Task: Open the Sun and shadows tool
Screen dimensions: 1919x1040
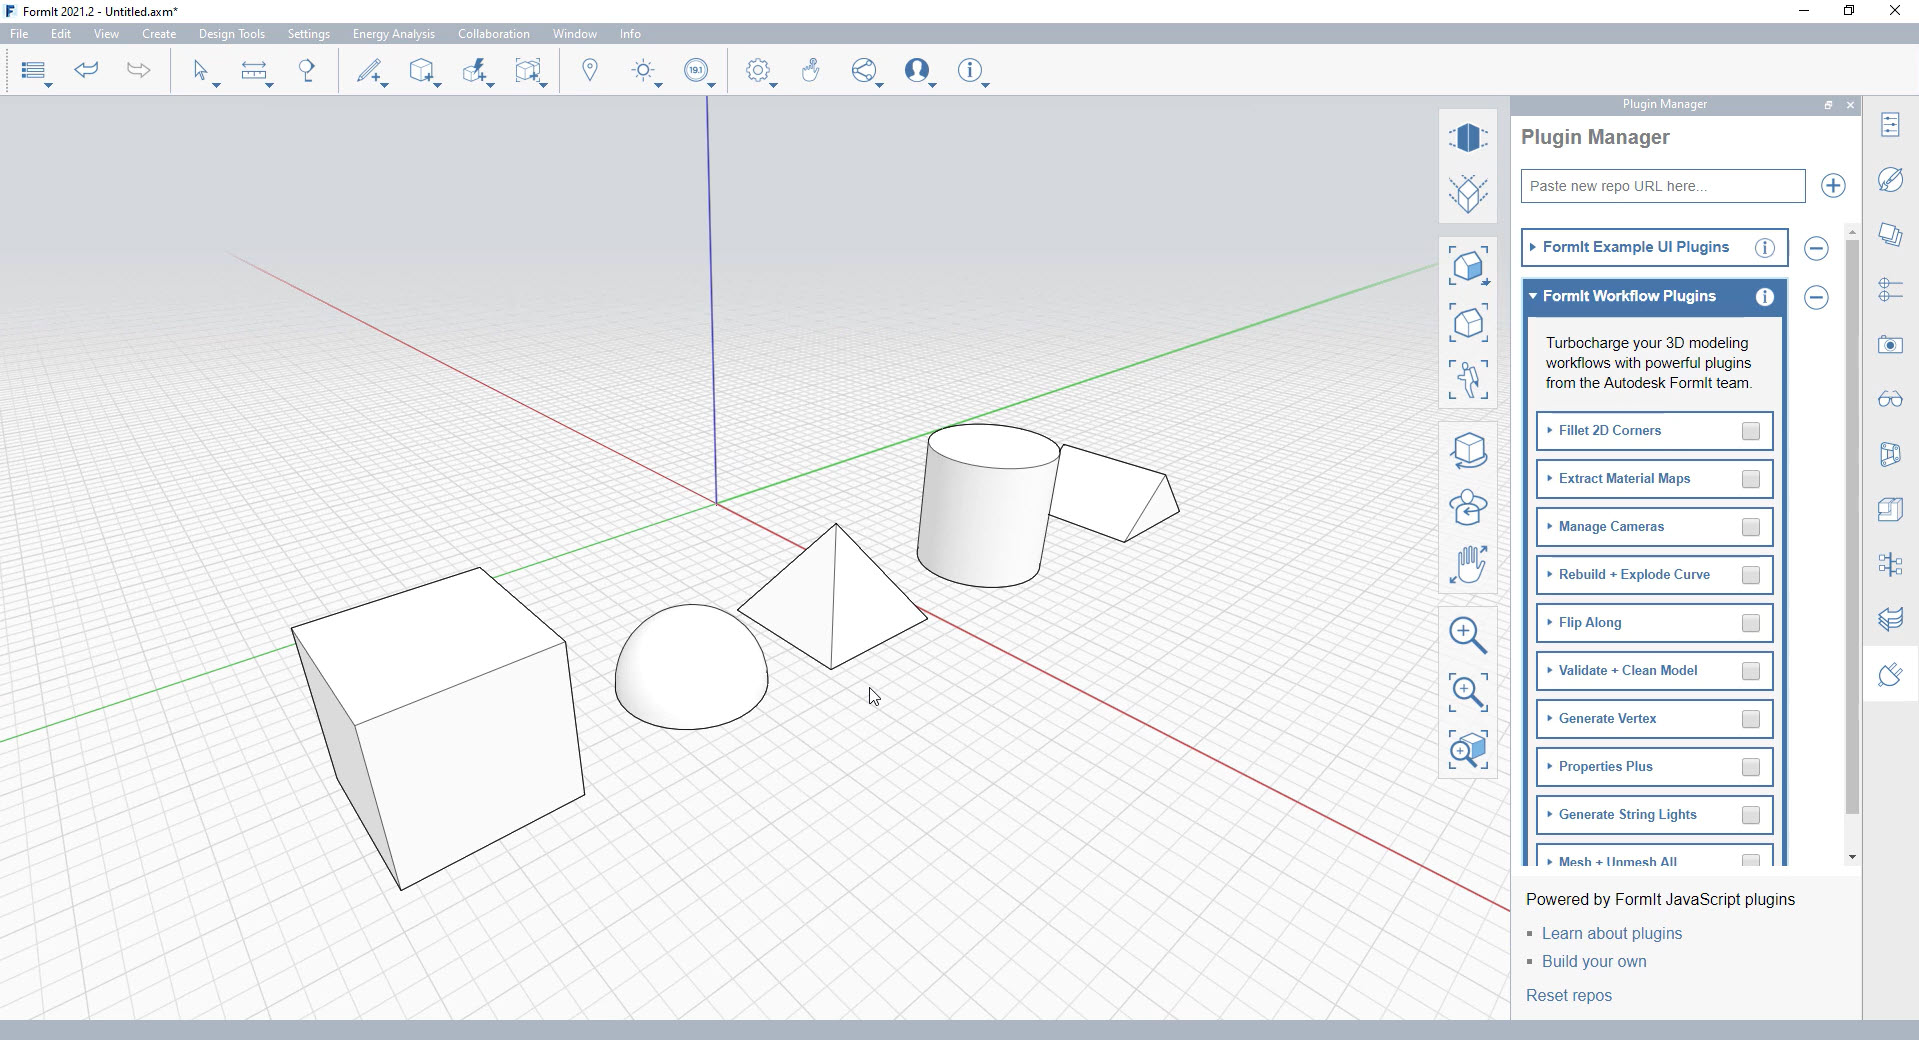Action: point(643,70)
